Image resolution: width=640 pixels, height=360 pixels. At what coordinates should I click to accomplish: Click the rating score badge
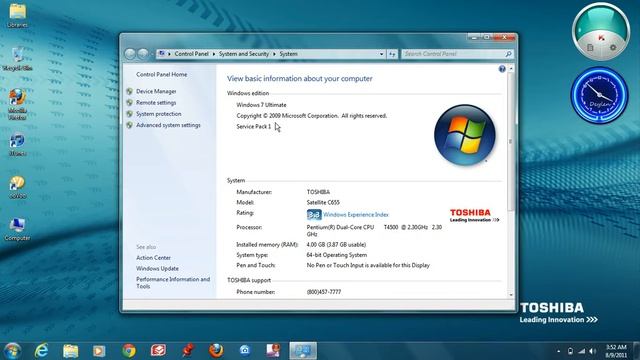click(314, 215)
